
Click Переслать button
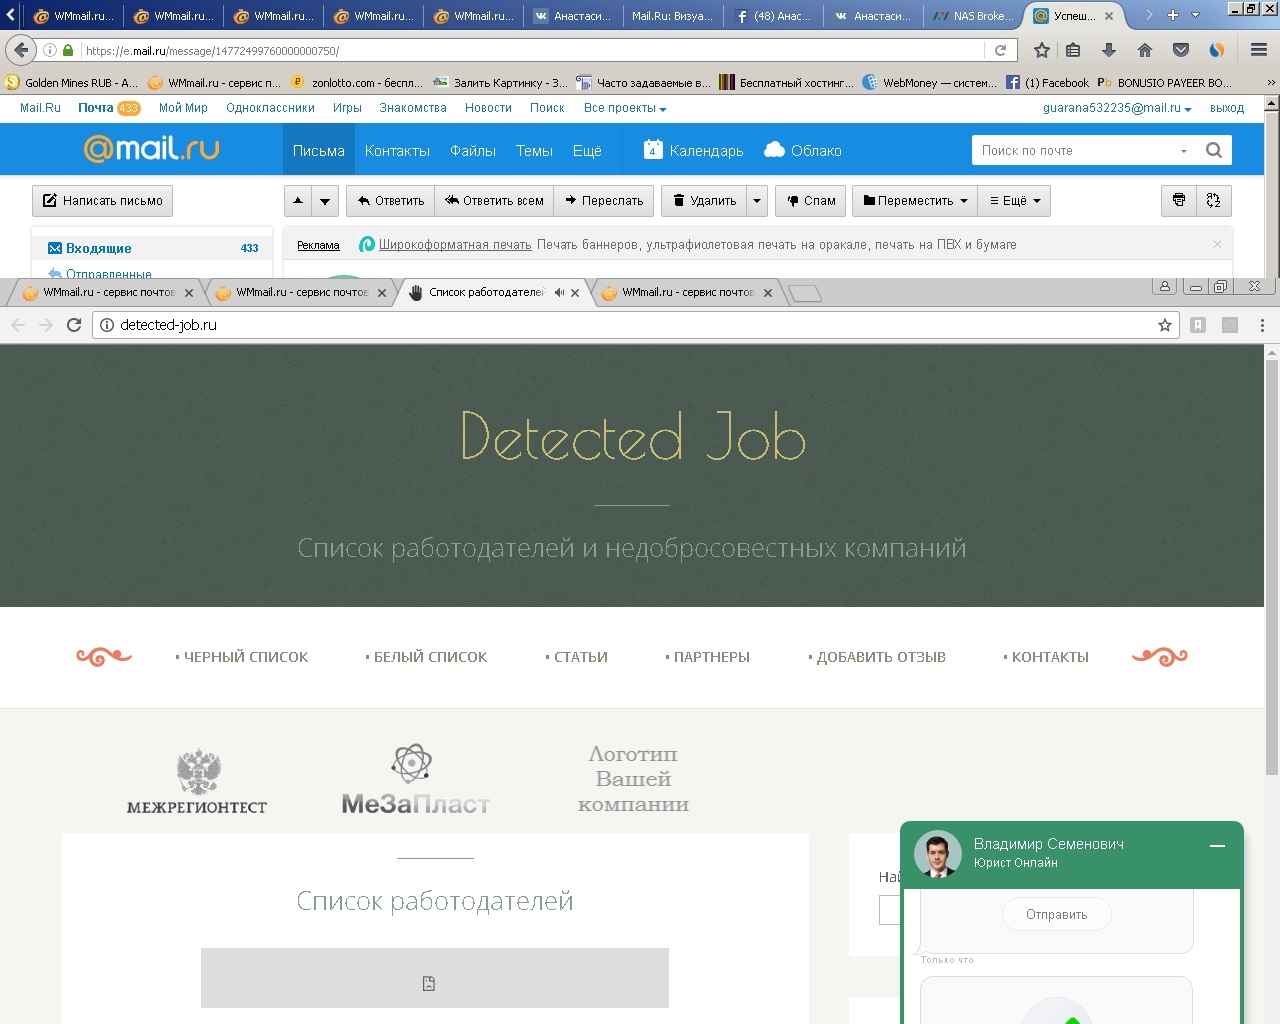[604, 200]
